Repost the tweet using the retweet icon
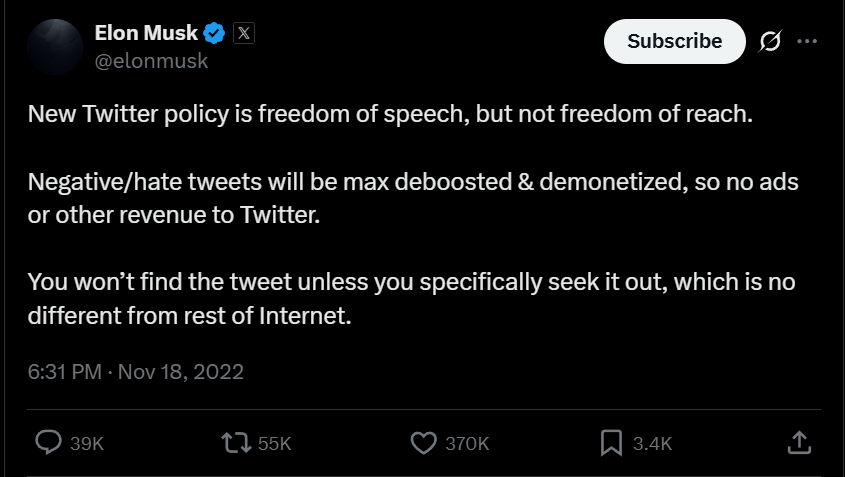 [236, 443]
